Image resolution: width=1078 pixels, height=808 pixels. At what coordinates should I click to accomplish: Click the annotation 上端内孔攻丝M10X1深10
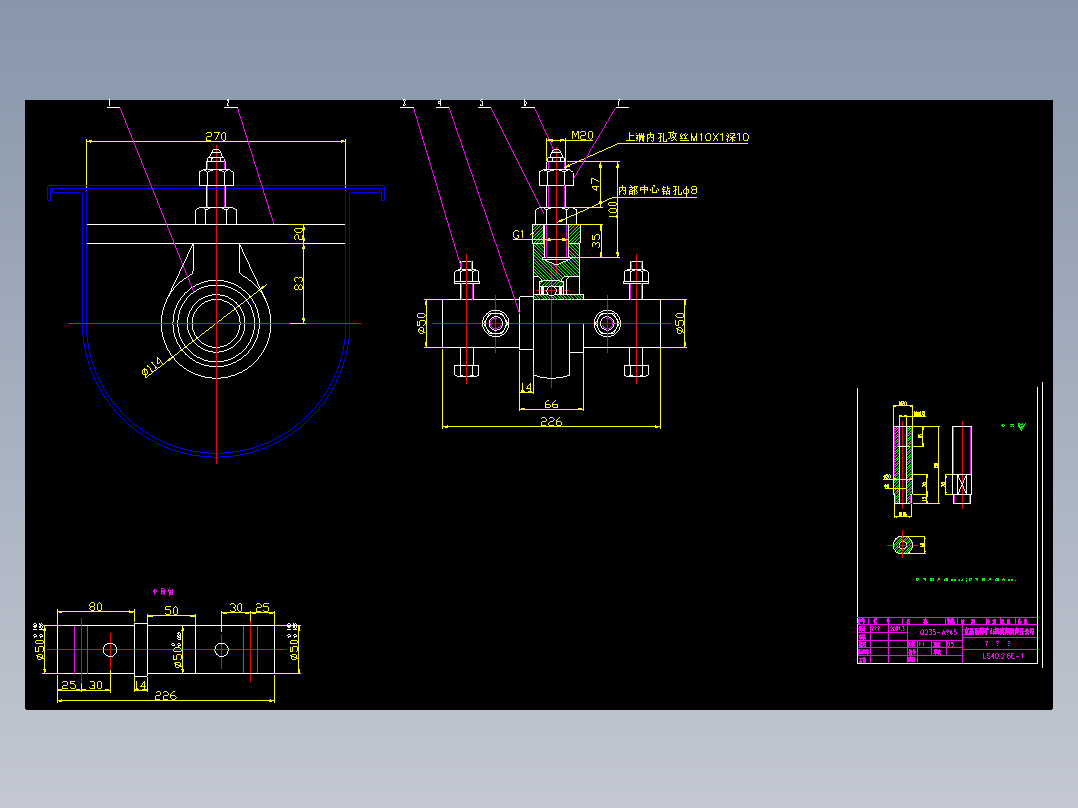tap(687, 138)
